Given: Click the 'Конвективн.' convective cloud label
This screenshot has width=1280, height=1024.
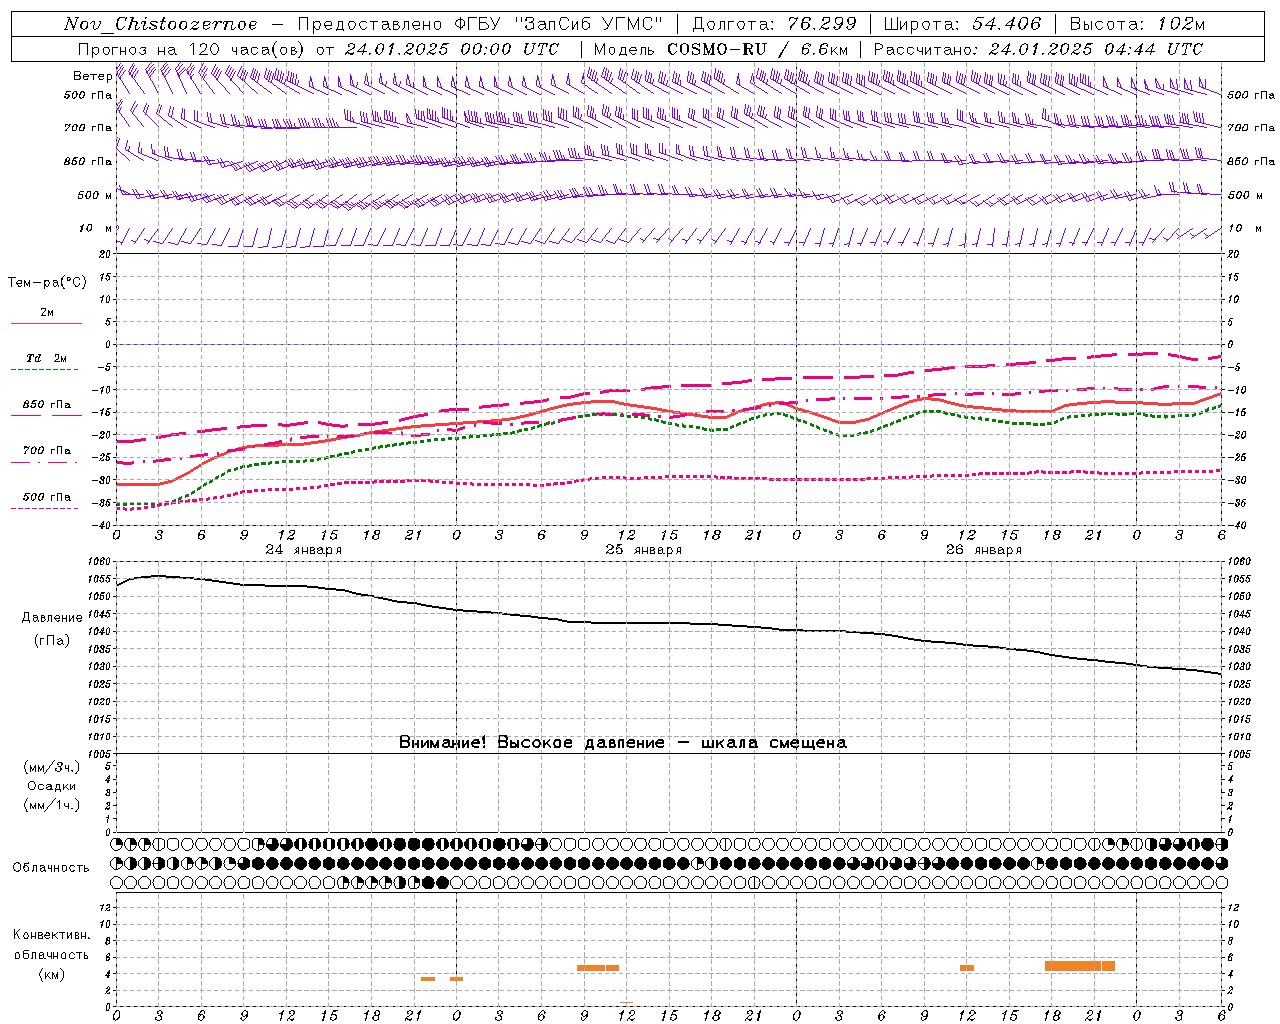Looking at the screenshot, I should coord(52,935).
